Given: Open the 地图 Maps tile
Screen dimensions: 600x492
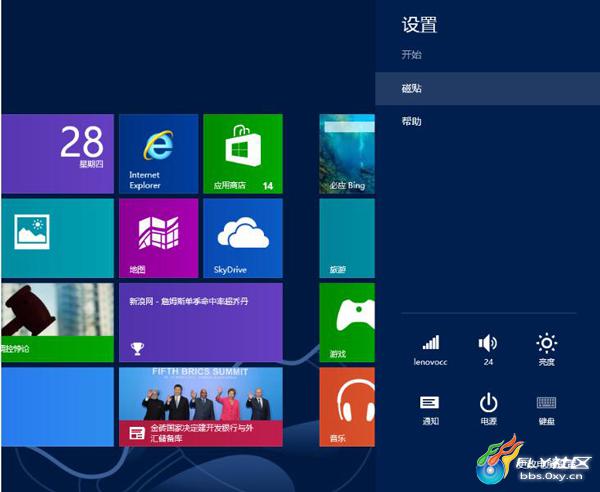Looking at the screenshot, I should (x=158, y=238).
